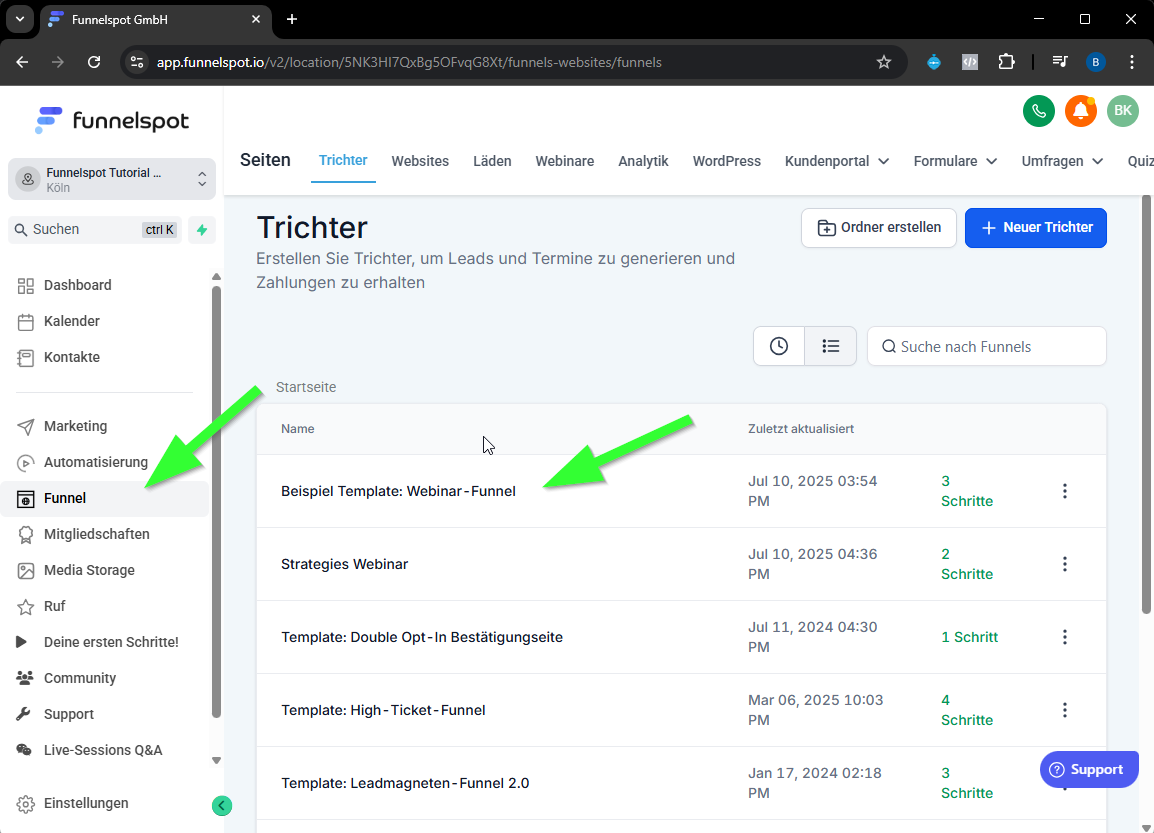
Task: Reload the page in browser
Action: pyautogui.click(x=94, y=63)
